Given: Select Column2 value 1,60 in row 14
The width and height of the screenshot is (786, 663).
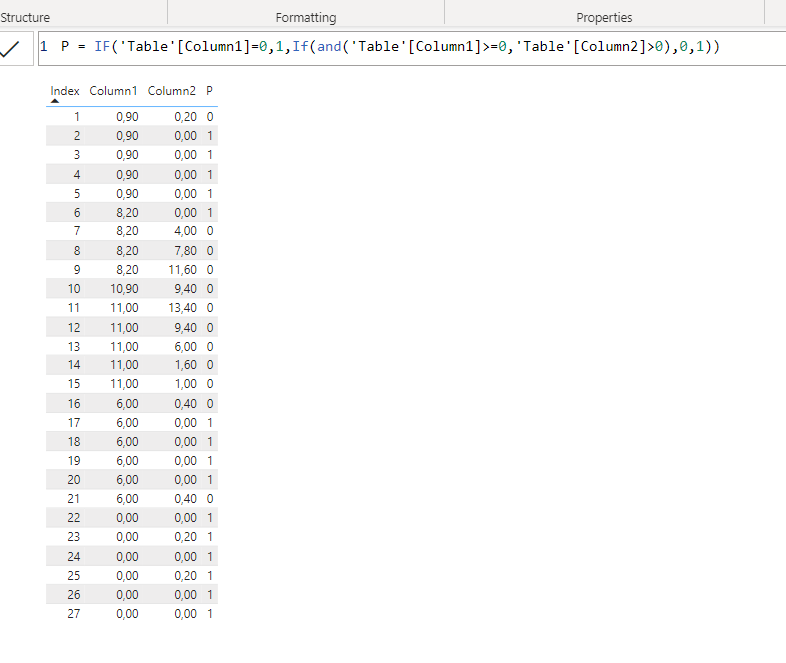Looking at the screenshot, I should (185, 365).
